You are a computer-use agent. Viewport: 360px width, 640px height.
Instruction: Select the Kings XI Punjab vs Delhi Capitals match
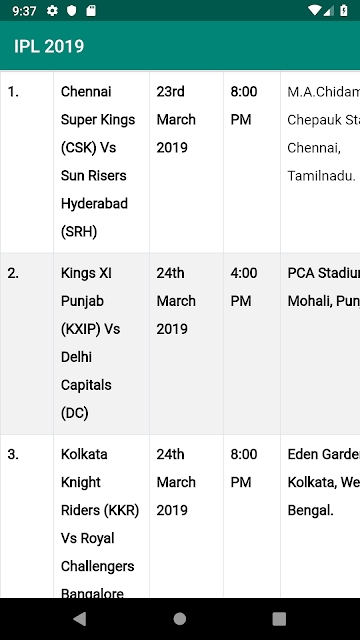pos(101,343)
